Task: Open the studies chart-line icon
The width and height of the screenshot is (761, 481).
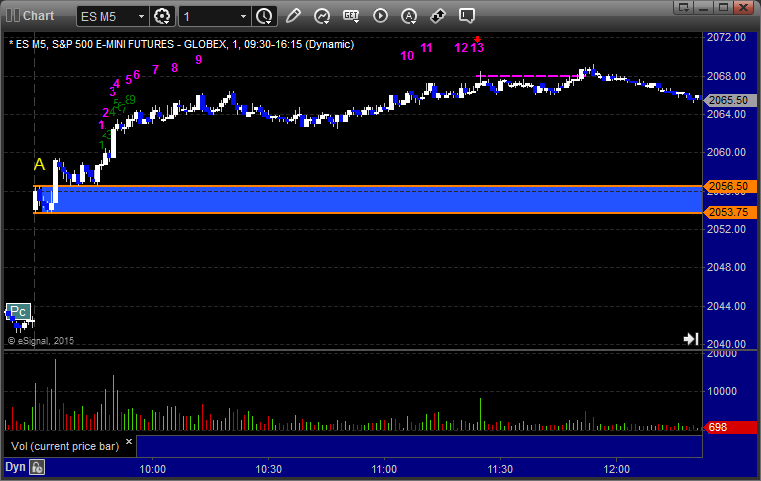Action: pos(322,16)
